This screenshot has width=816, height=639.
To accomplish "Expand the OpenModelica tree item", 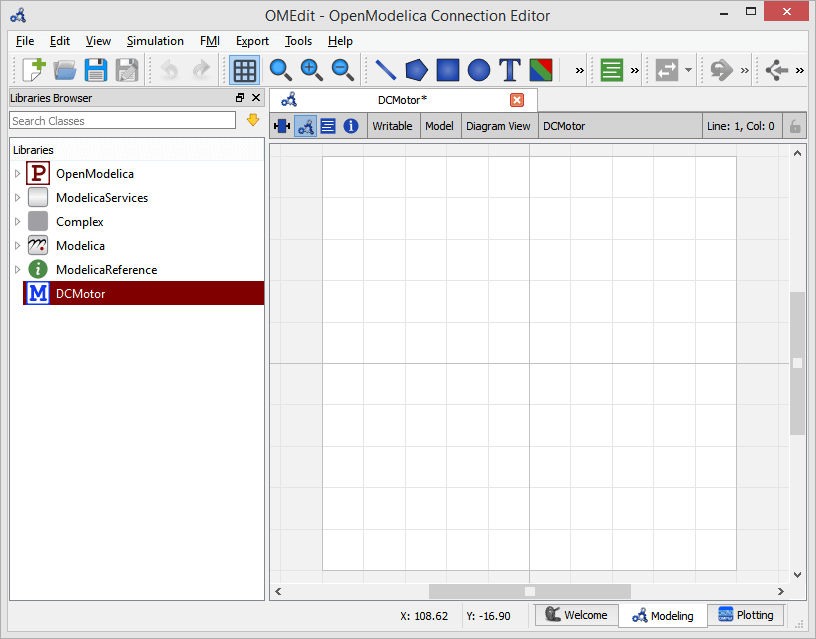I will coord(17,173).
